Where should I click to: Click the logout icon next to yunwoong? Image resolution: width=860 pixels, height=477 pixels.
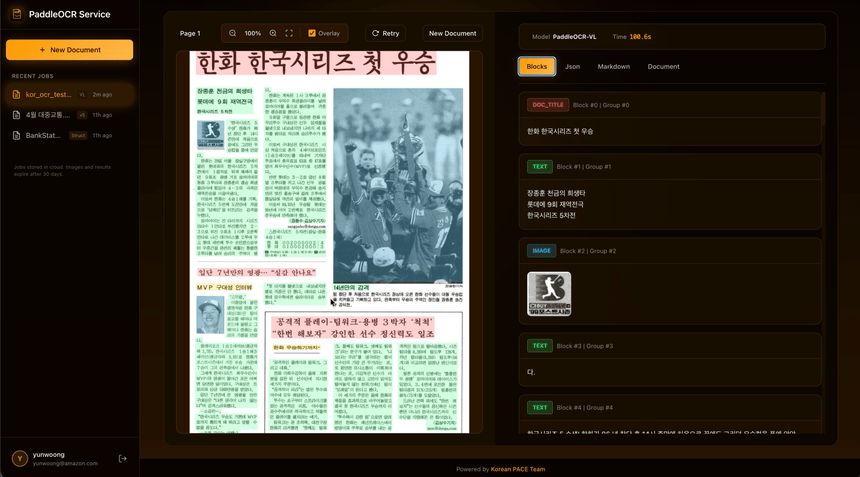tap(123, 458)
